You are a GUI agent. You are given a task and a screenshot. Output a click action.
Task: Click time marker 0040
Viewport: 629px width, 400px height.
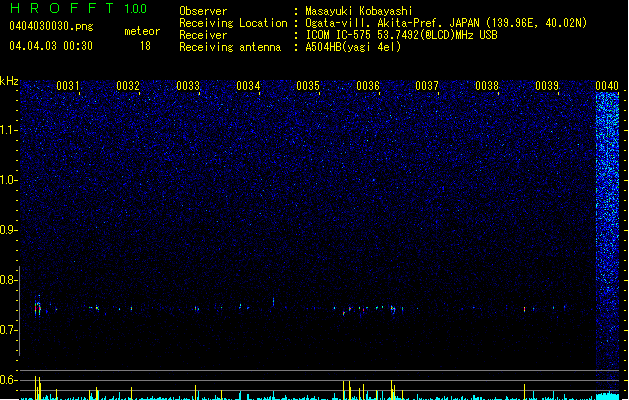[607, 86]
